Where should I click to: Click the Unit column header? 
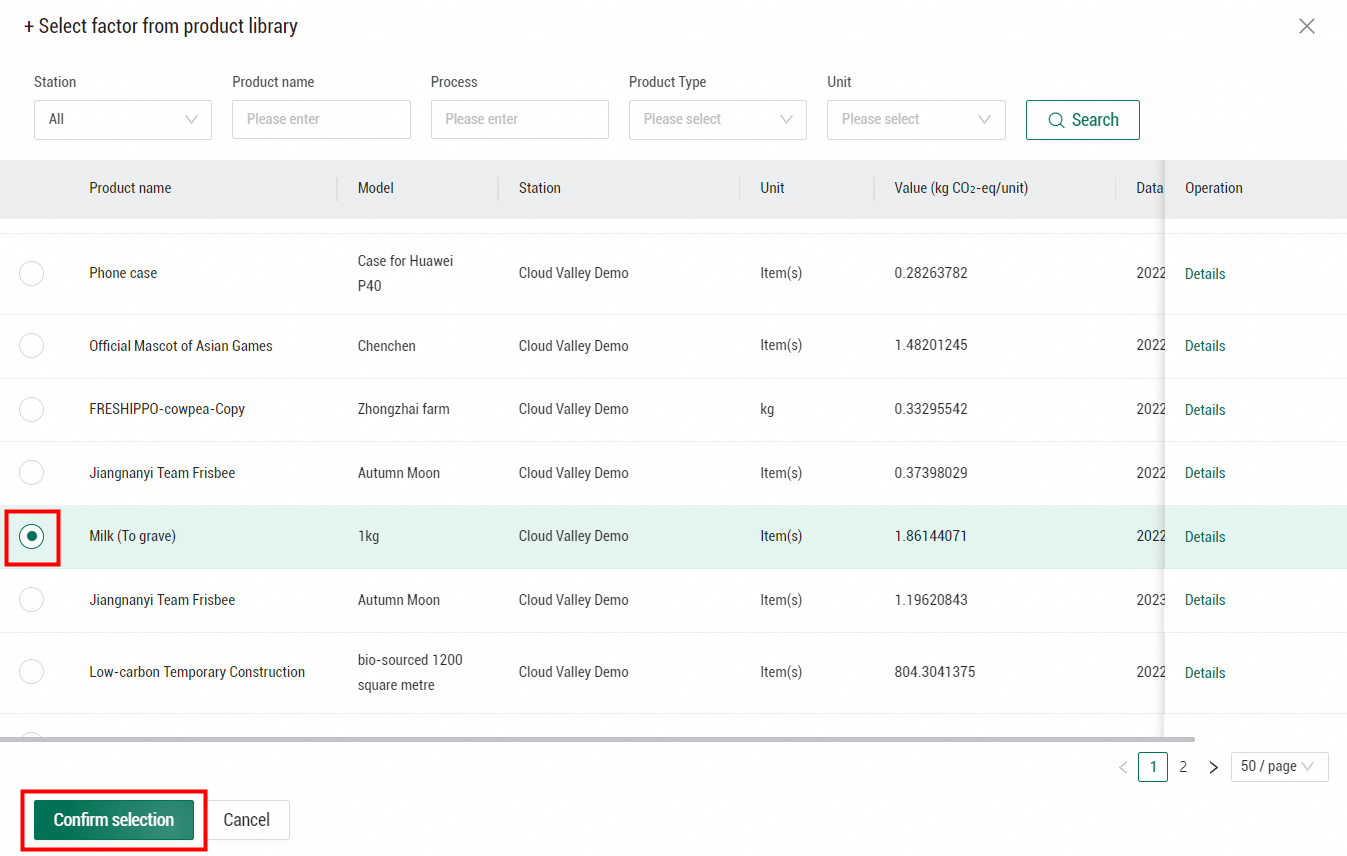point(772,188)
